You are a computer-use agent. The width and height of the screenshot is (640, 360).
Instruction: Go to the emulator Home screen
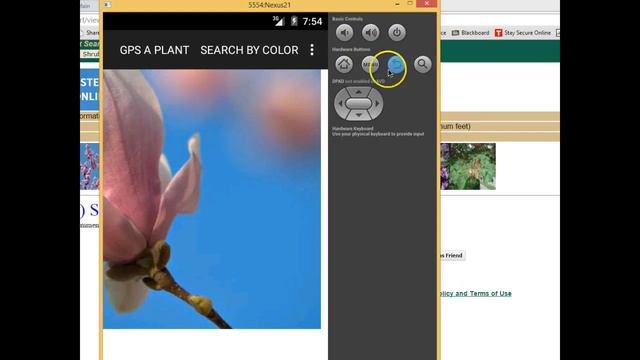[344, 64]
